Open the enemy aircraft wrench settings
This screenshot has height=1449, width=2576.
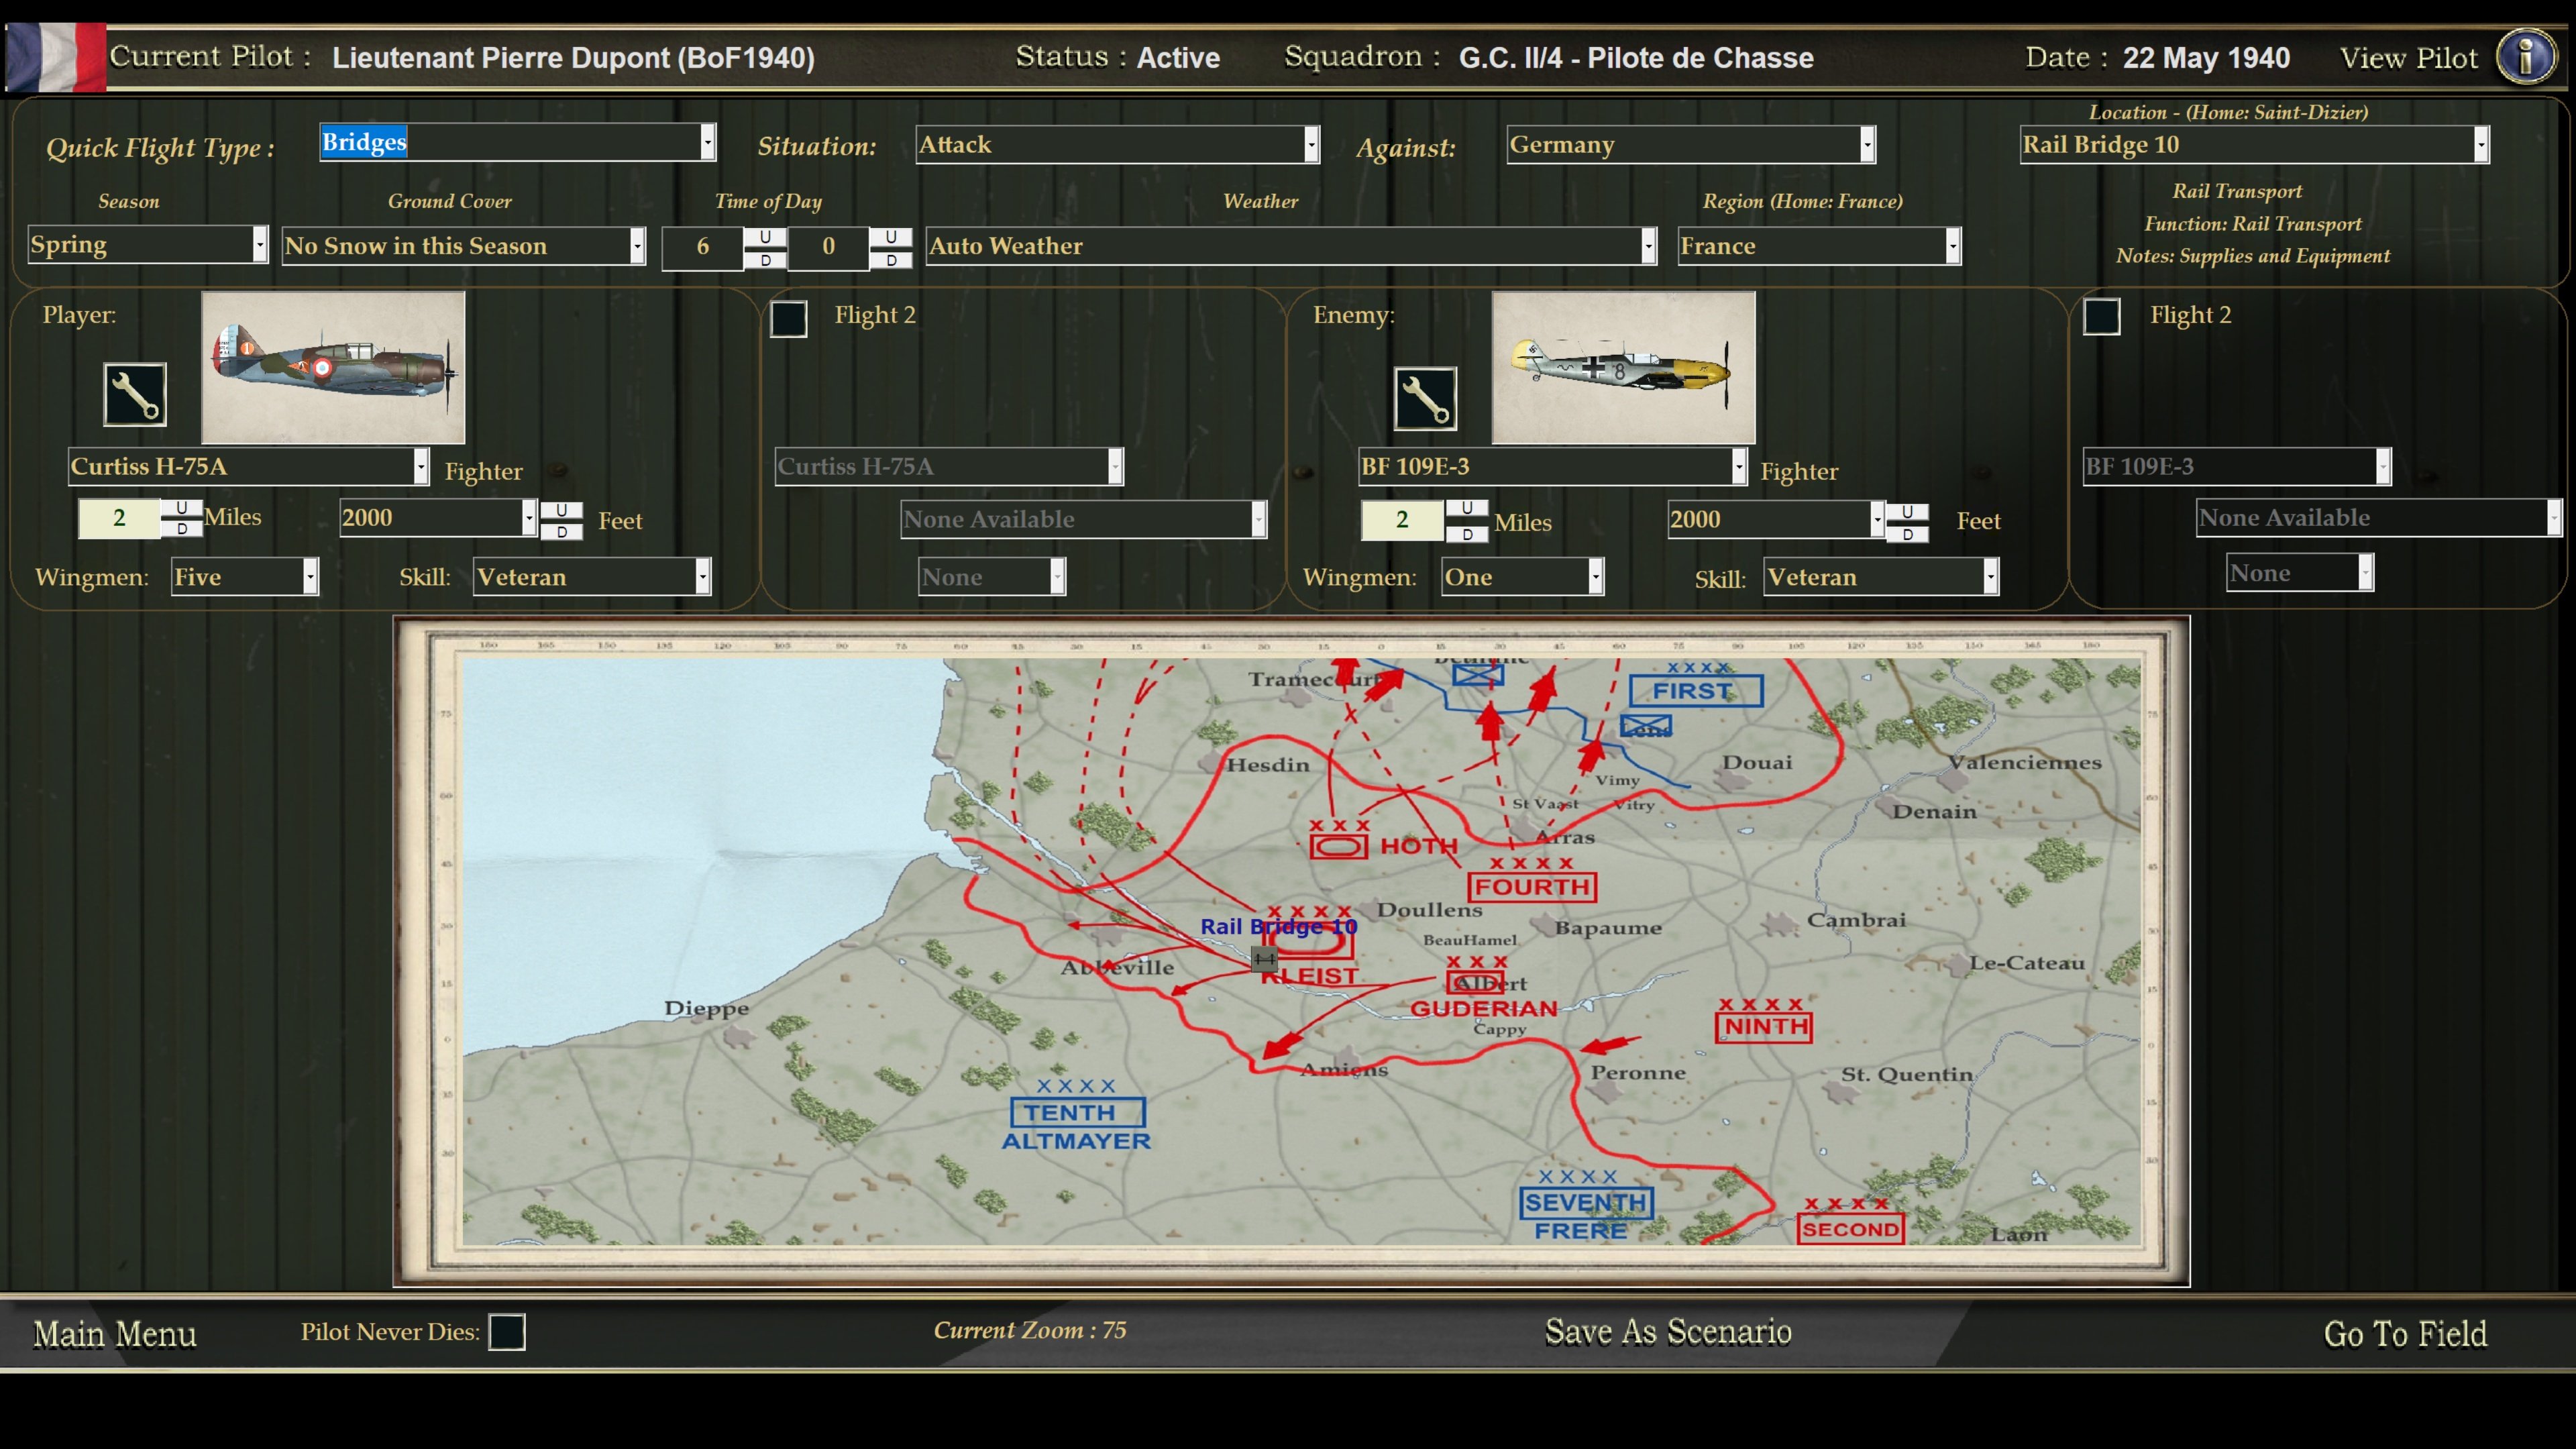[x=1425, y=398]
